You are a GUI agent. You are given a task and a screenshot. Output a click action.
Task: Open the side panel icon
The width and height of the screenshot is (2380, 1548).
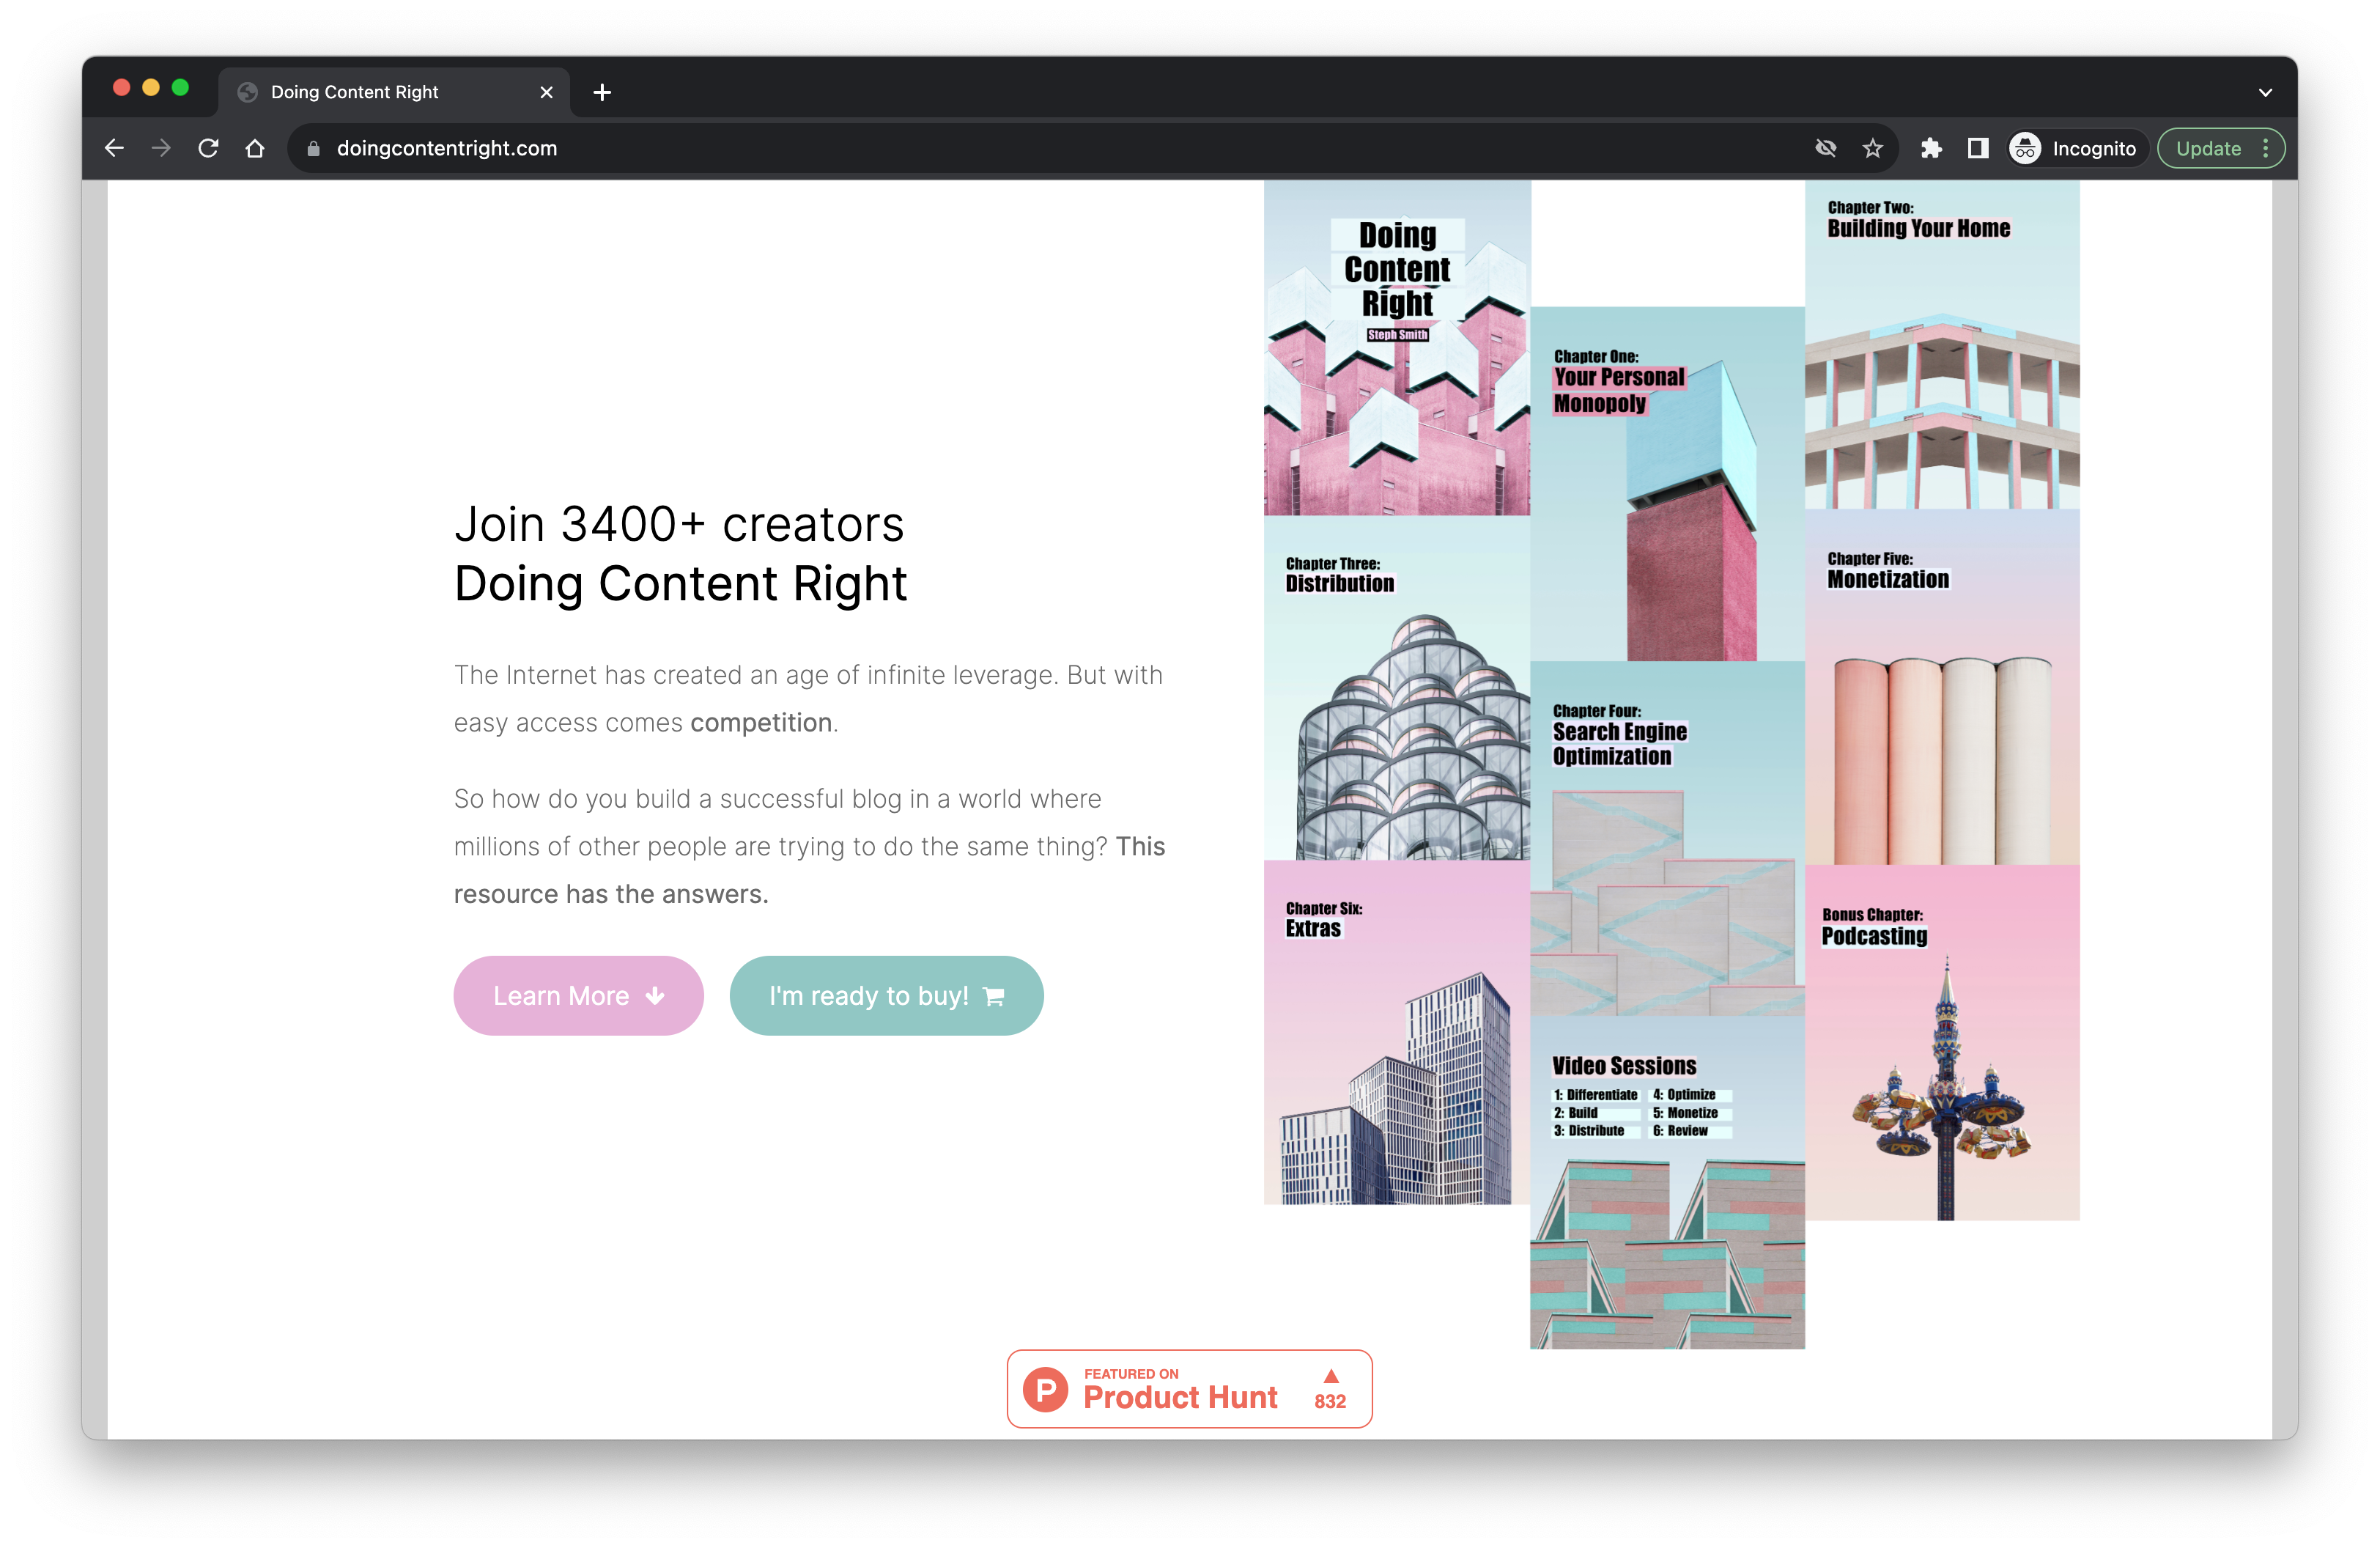[1977, 148]
